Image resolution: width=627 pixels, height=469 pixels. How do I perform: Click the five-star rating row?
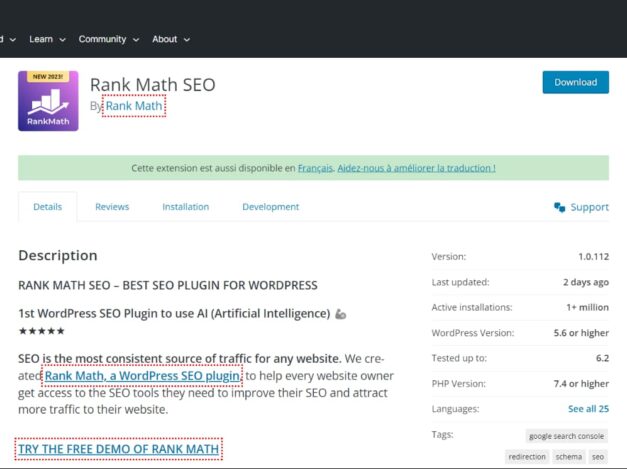42,331
